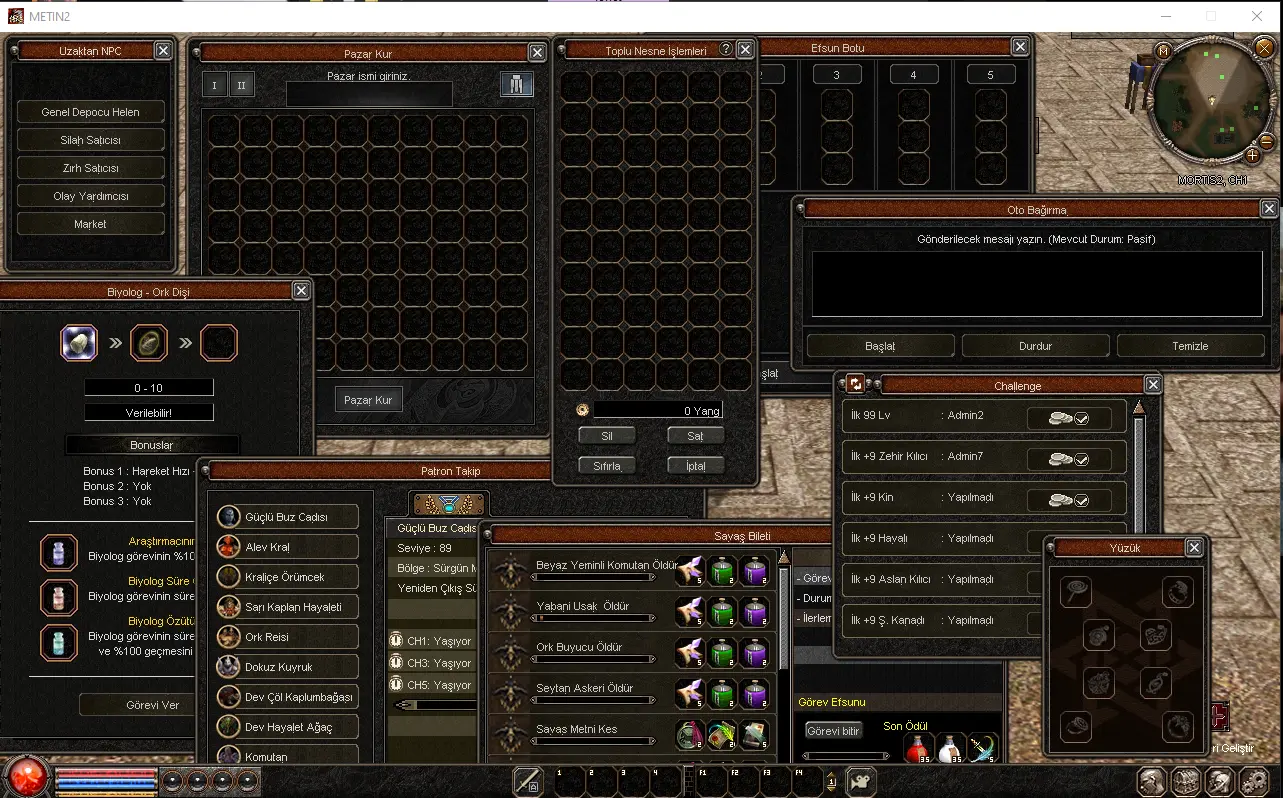The width and height of the screenshot is (1283, 798).
Task: Select Güçlü Buz Cadısı boss
Action: pos(288,517)
